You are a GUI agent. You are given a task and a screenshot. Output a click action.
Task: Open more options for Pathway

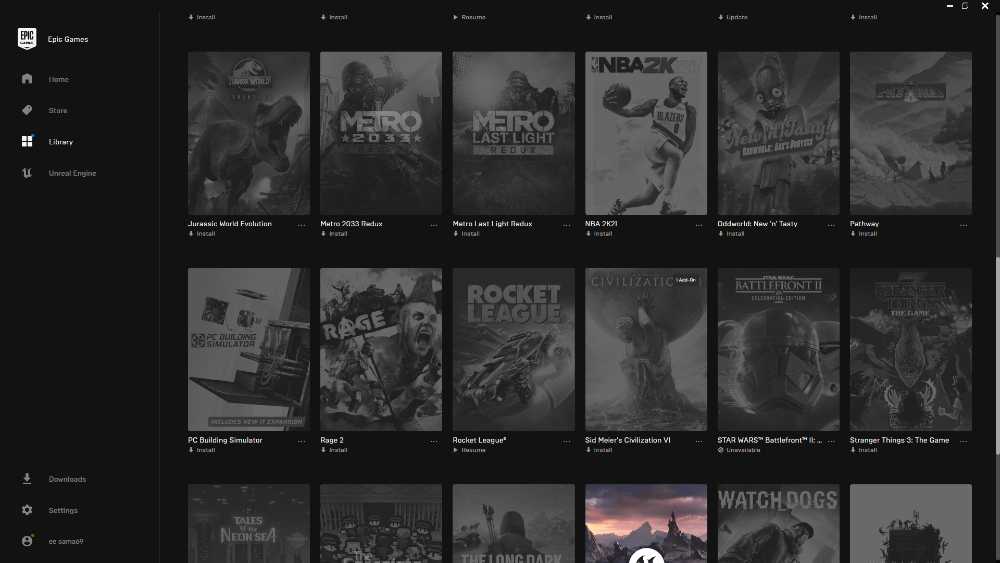pos(964,225)
